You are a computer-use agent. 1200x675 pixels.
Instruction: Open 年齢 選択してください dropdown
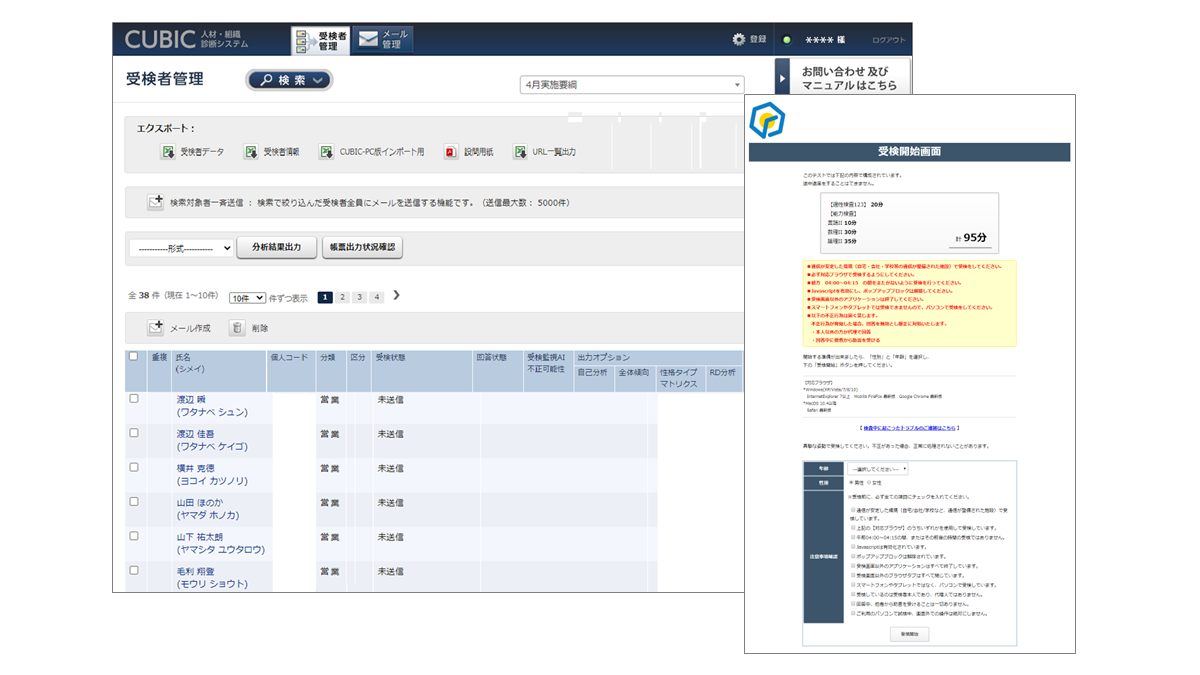click(878, 468)
